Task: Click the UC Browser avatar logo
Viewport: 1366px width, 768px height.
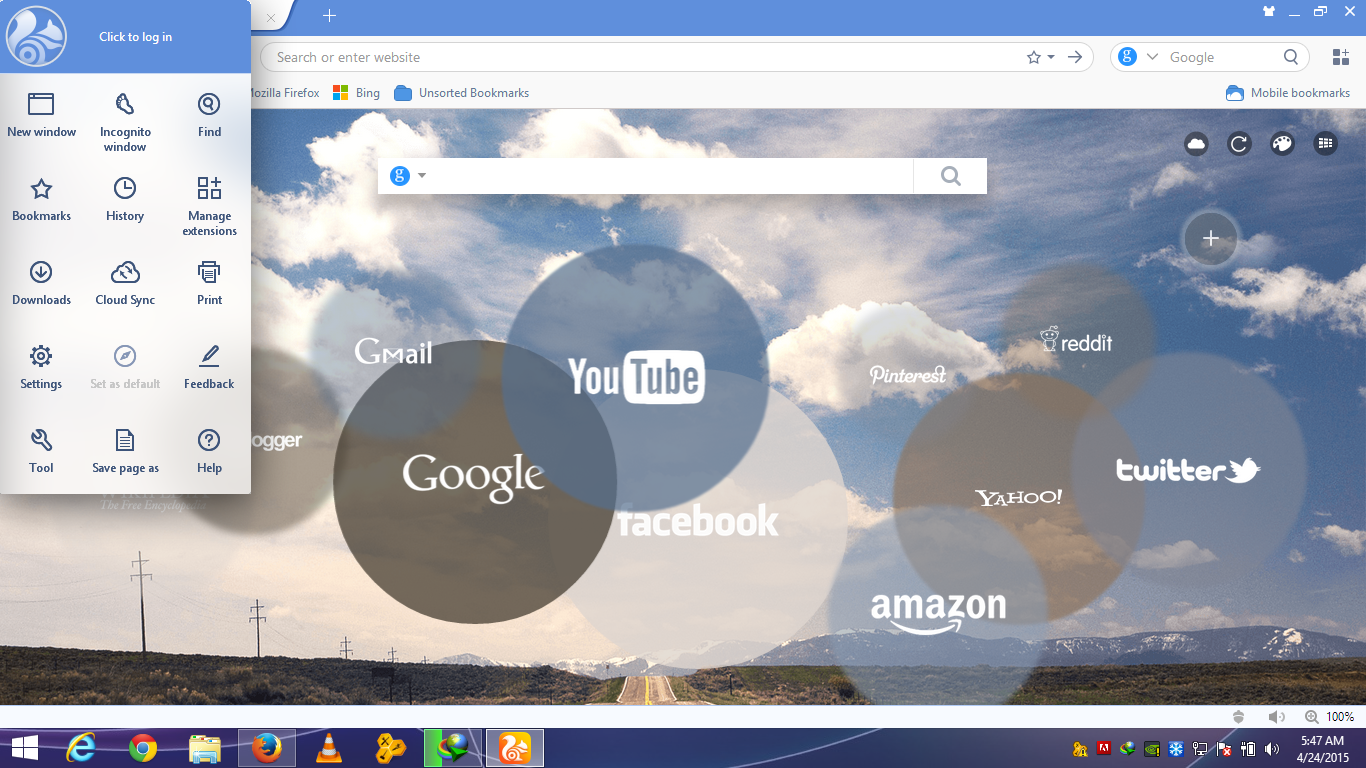Action: pyautogui.click(x=36, y=36)
